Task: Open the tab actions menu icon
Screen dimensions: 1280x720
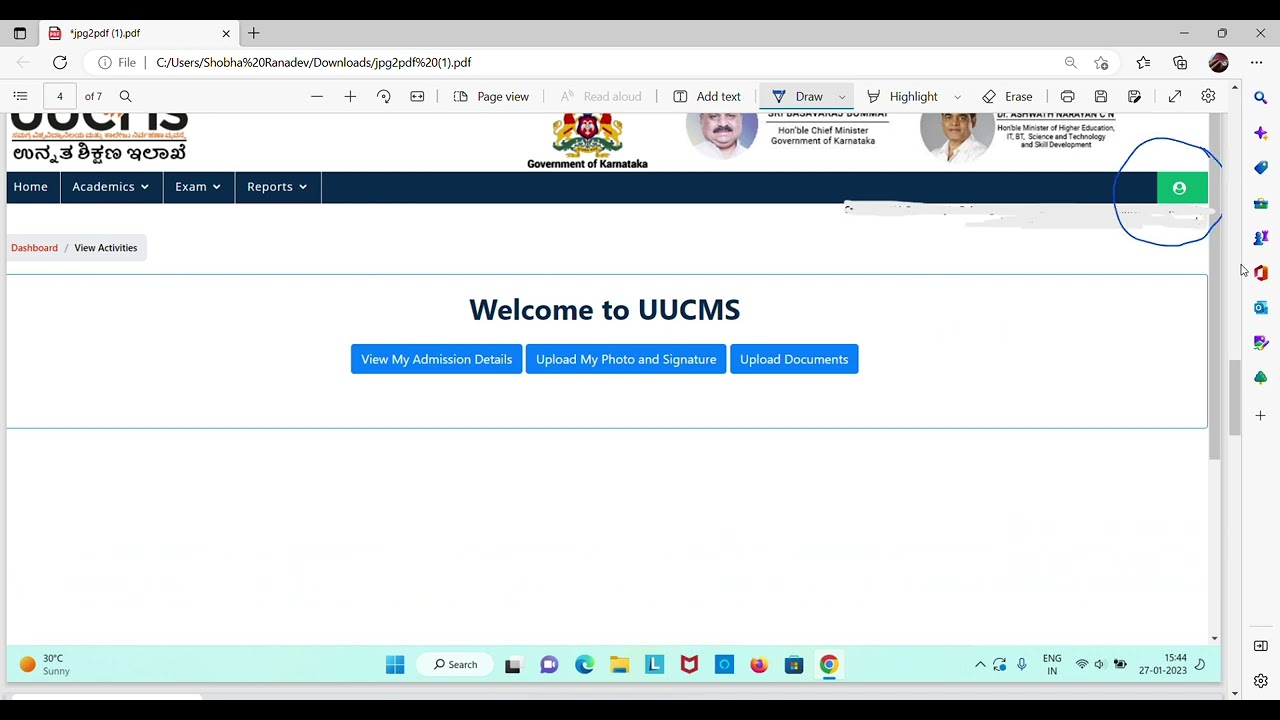Action: point(20,33)
